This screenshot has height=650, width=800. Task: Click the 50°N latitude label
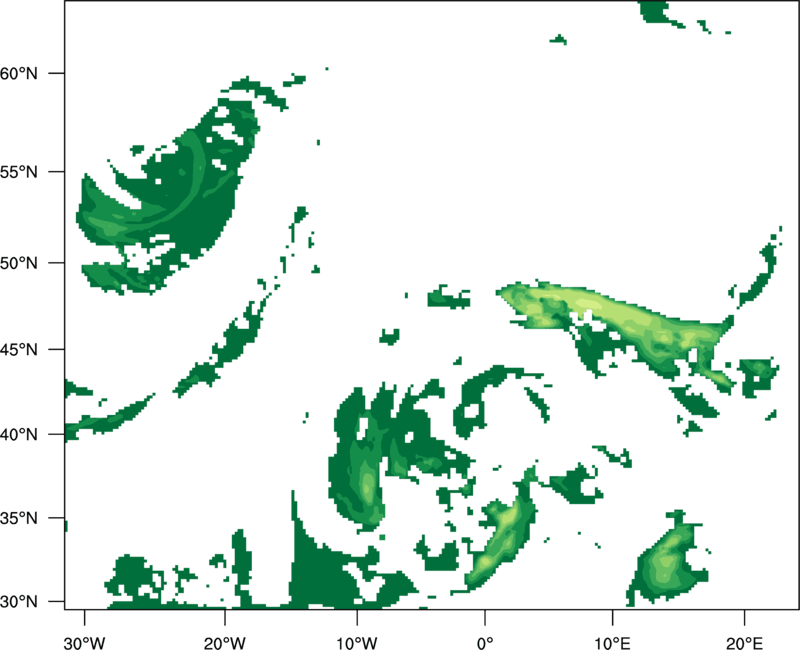pos(19,263)
